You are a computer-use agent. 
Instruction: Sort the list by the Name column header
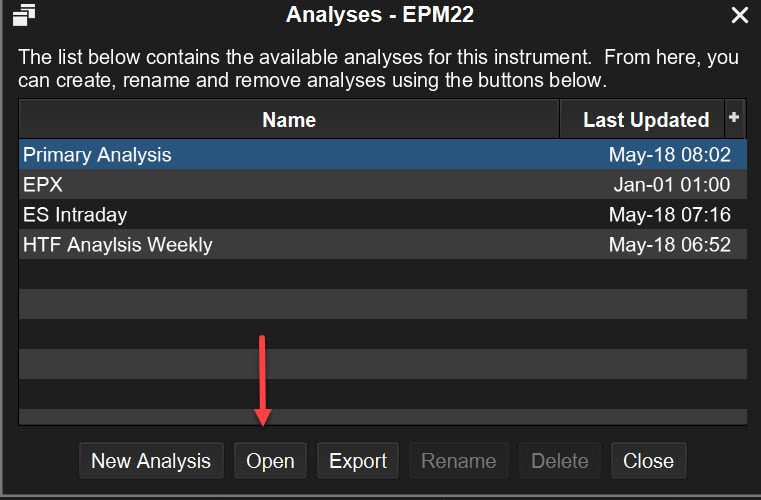coord(289,120)
